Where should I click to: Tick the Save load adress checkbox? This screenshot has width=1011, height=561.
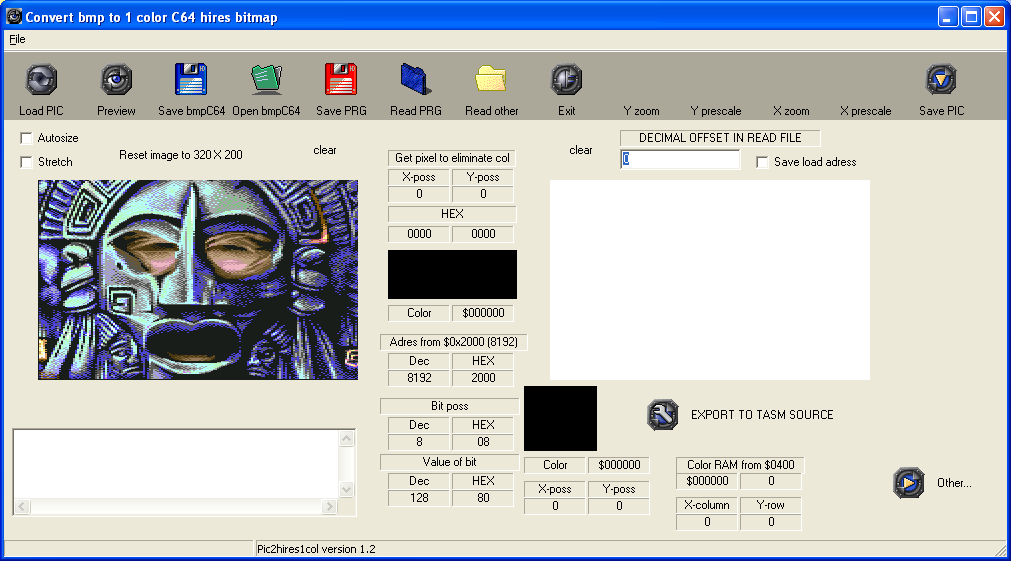(x=762, y=162)
